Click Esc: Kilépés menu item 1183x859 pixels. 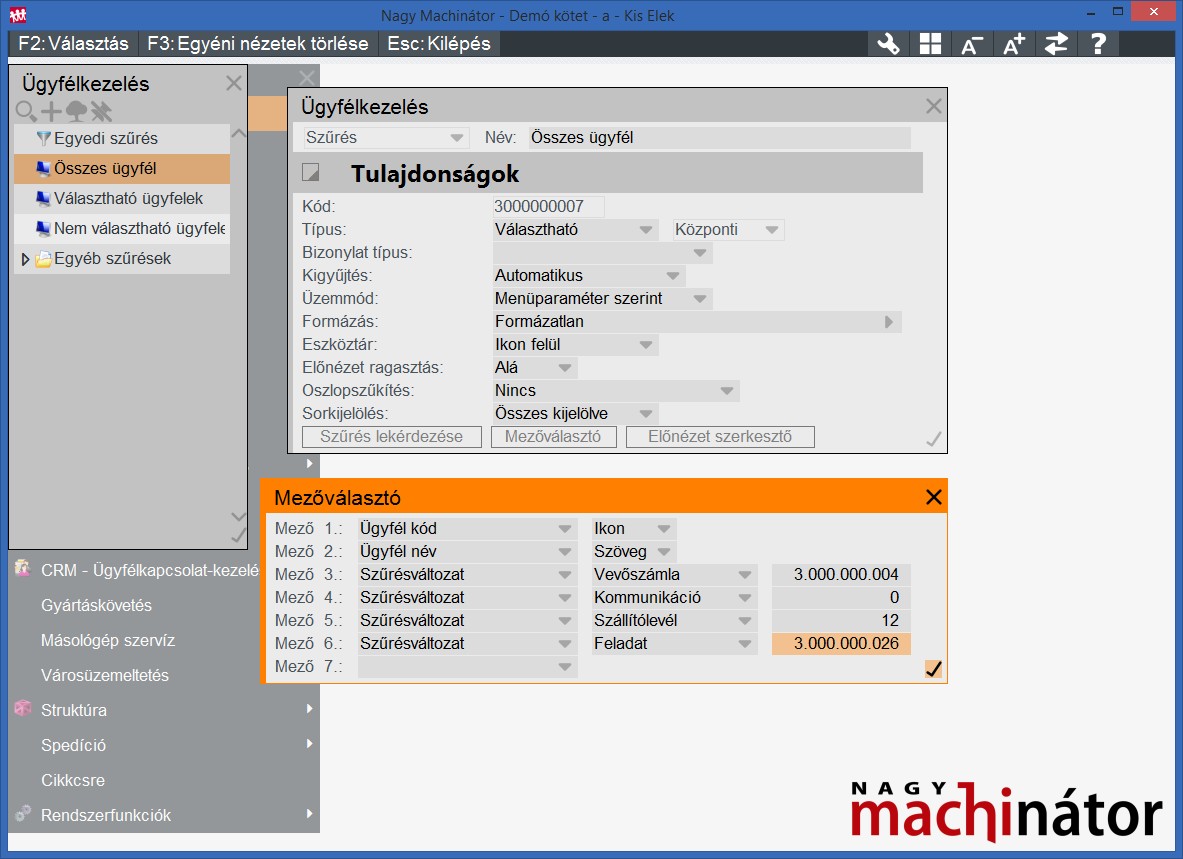pos(438,44)
